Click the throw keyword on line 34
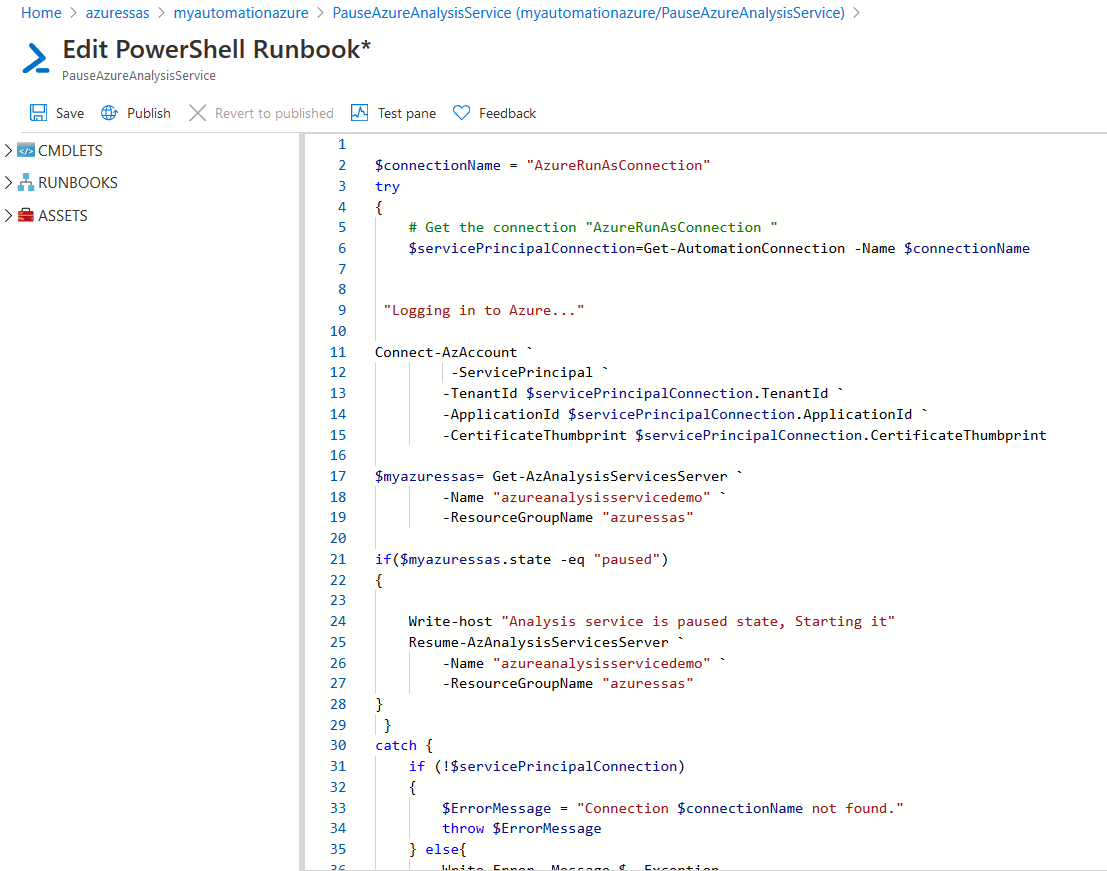 point(463,829)
